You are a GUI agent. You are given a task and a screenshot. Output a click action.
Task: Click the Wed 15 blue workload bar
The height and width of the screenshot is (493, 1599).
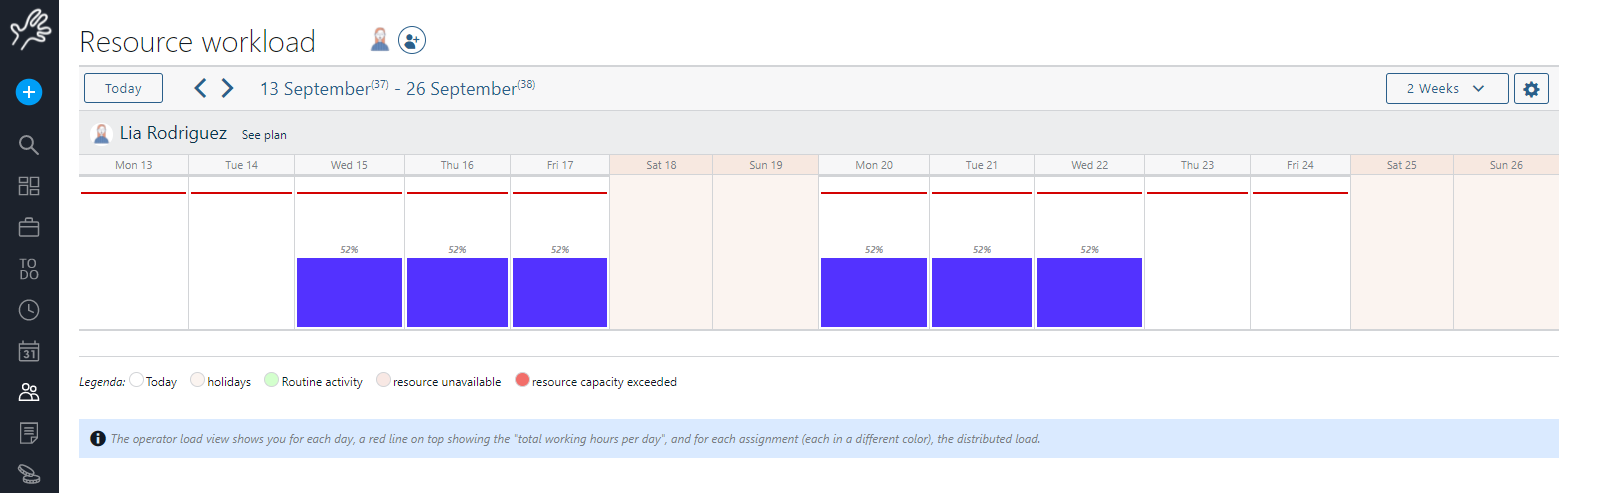(x=349, y=292)
